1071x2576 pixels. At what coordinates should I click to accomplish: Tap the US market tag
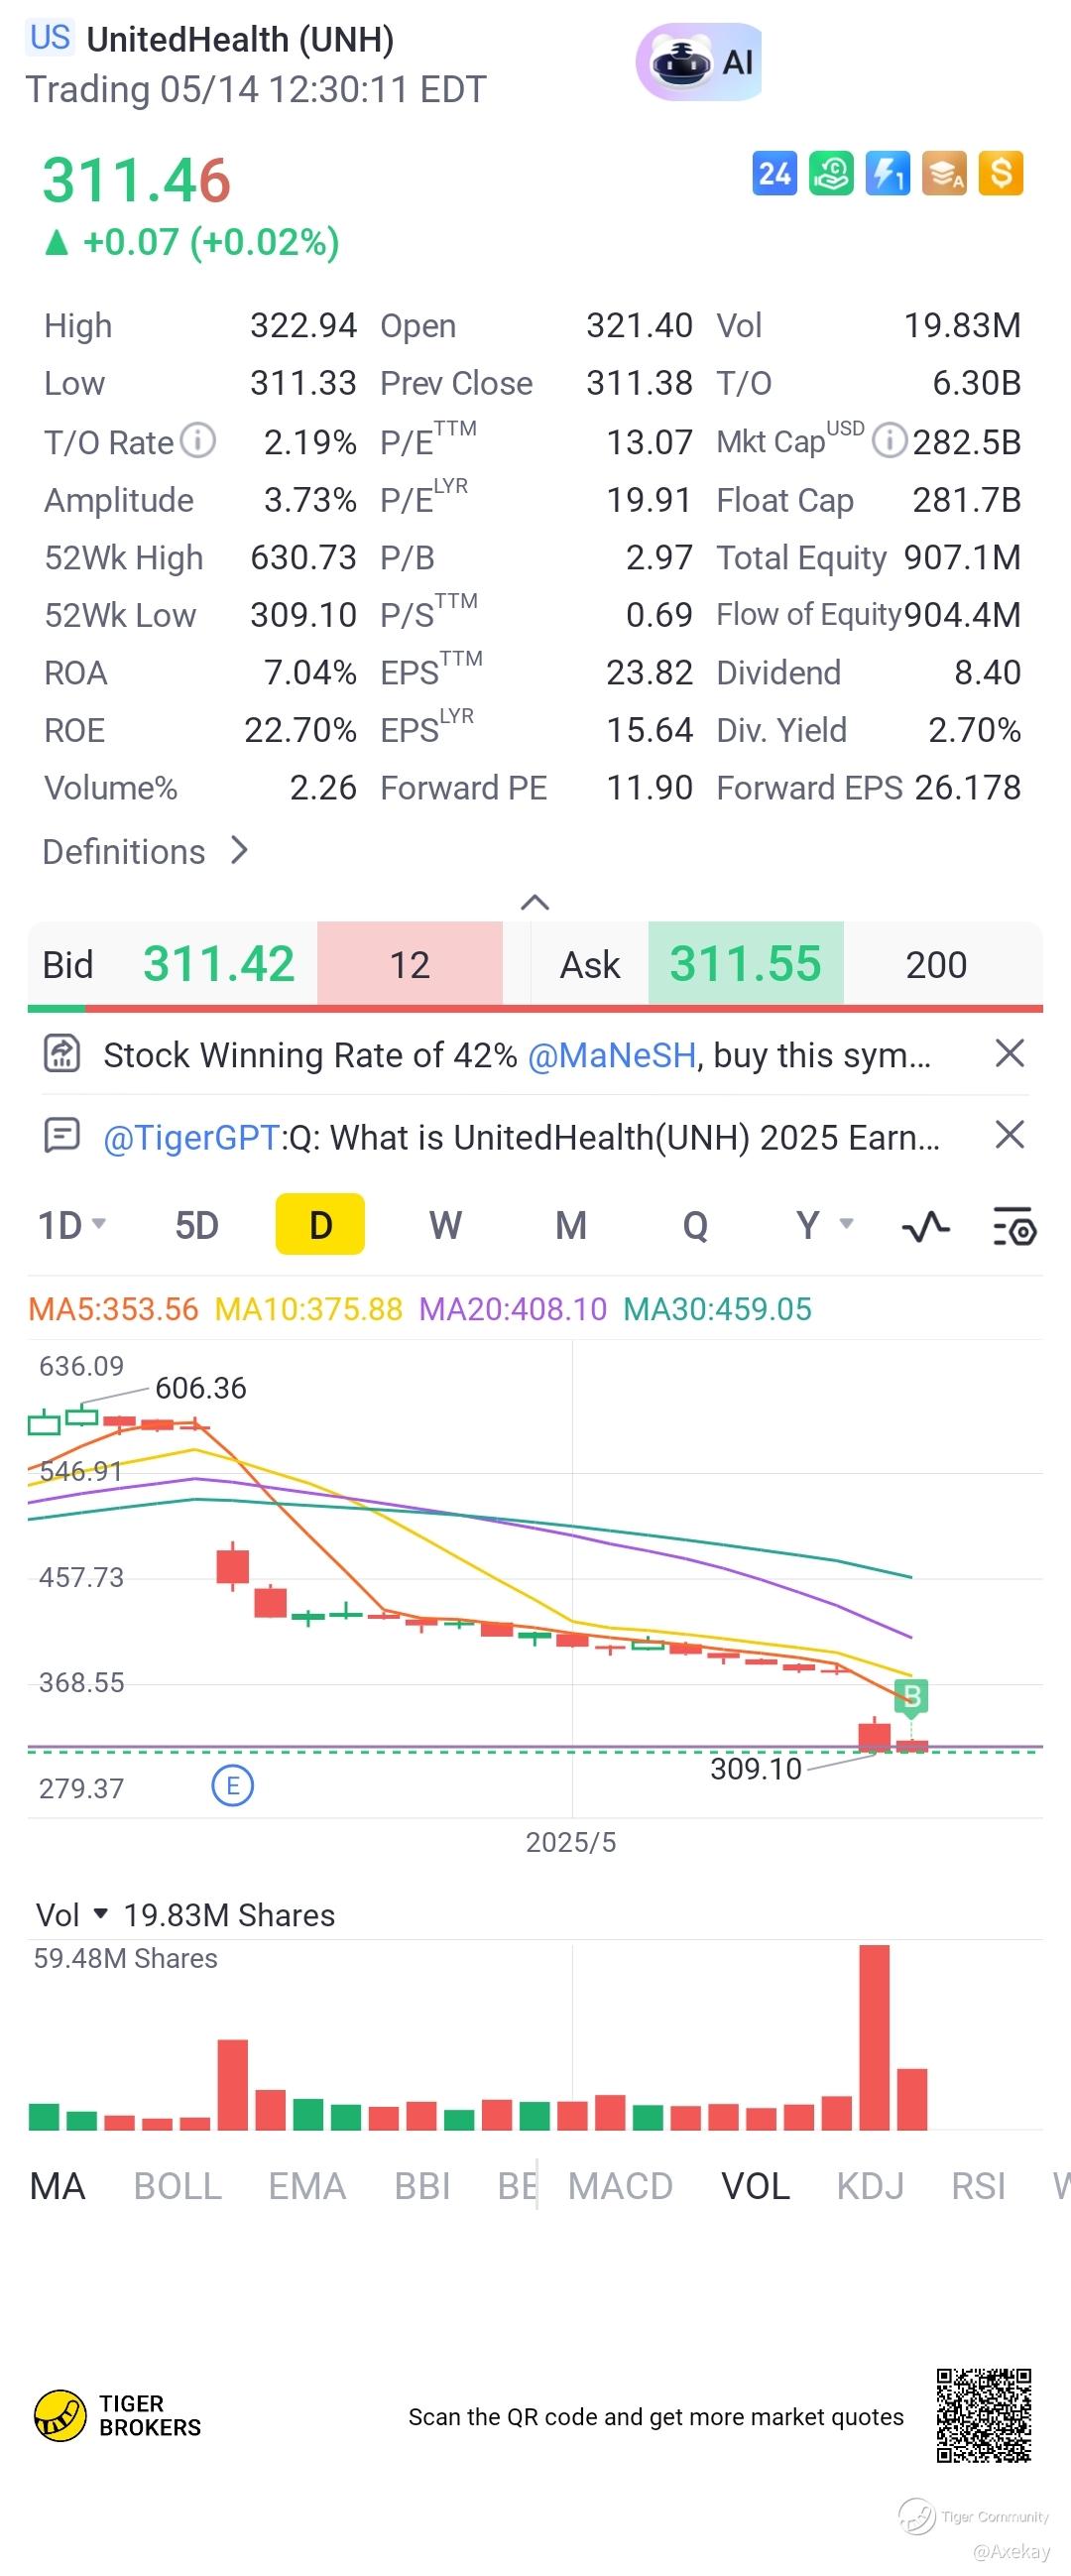click(x=50, y=38)
